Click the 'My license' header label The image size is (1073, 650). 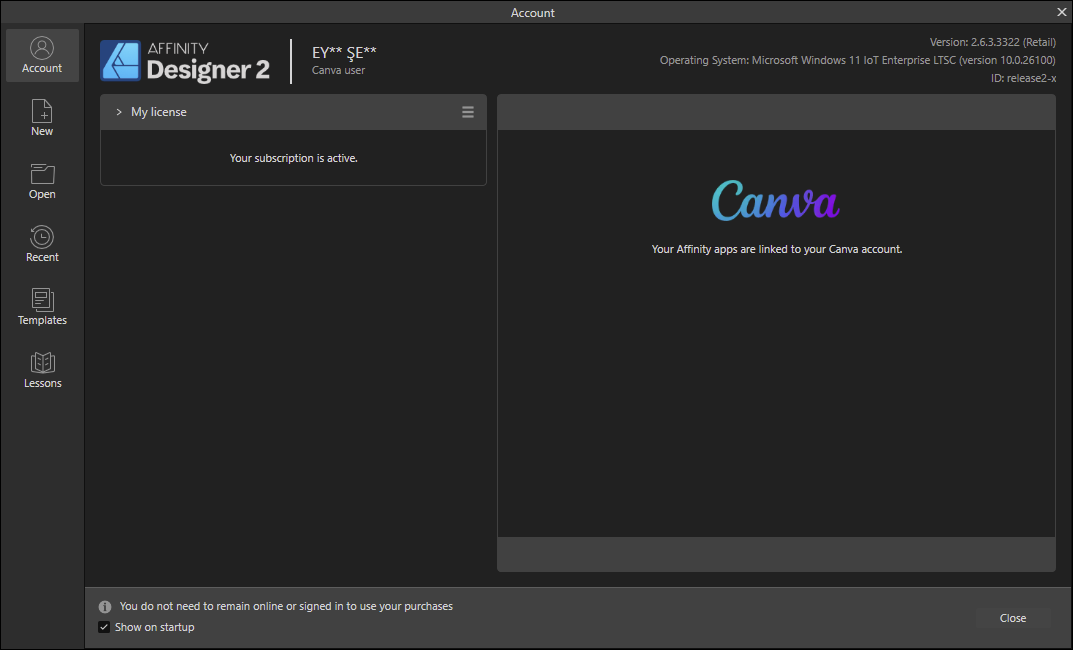[x=159, y=112]
